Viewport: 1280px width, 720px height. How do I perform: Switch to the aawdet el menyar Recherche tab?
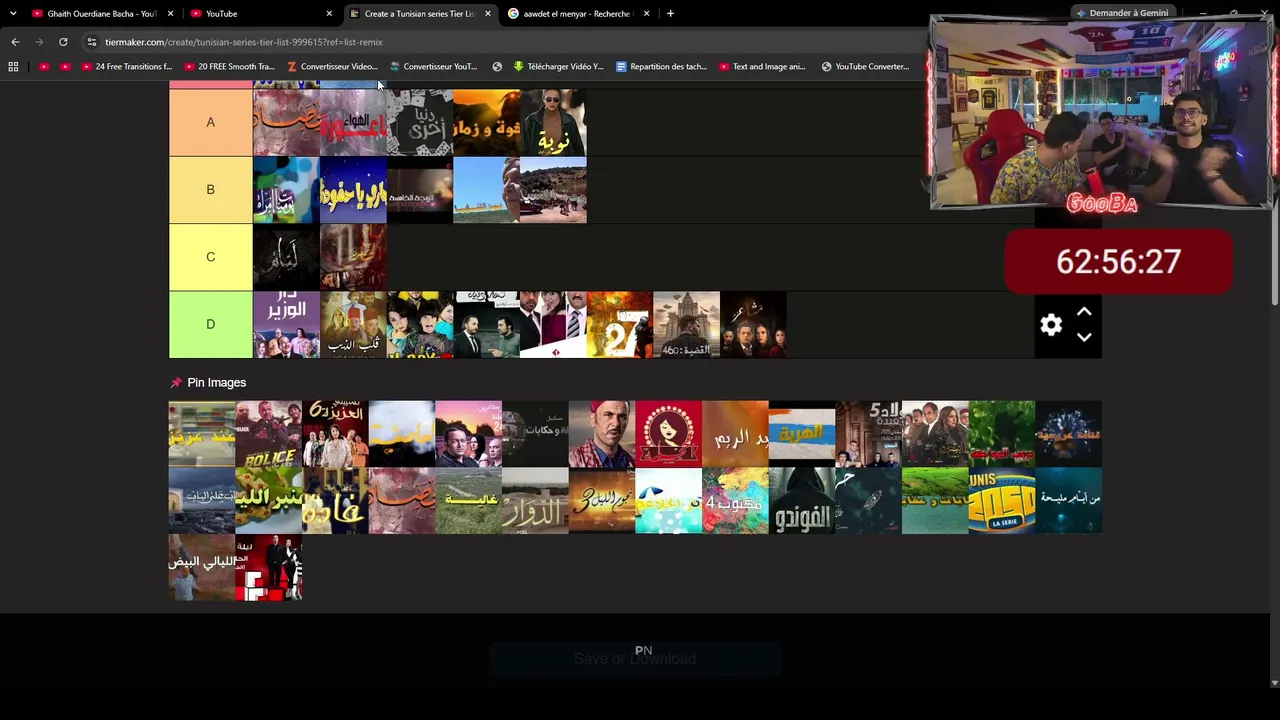click(578, 14)
